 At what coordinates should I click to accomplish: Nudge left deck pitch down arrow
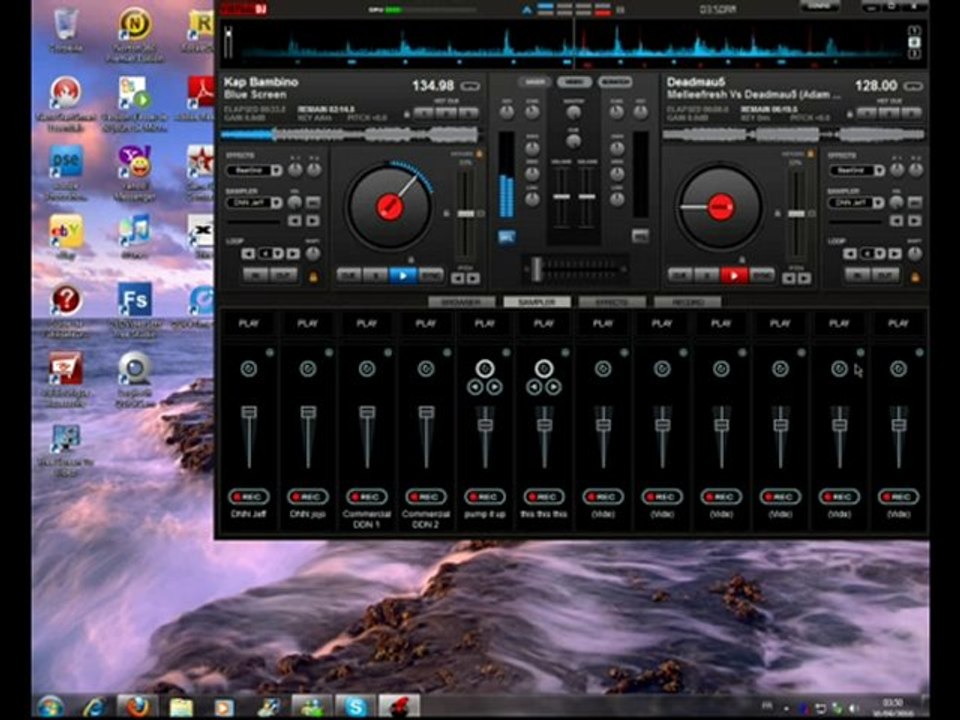click(457, 279)
